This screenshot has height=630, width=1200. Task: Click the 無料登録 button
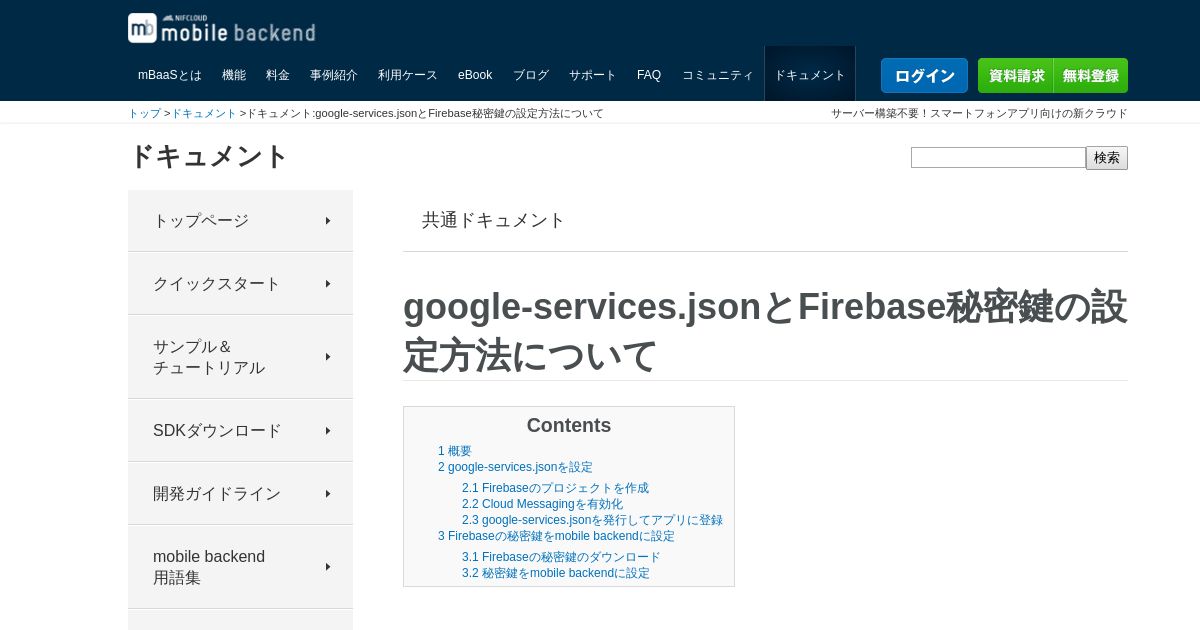1091,76
